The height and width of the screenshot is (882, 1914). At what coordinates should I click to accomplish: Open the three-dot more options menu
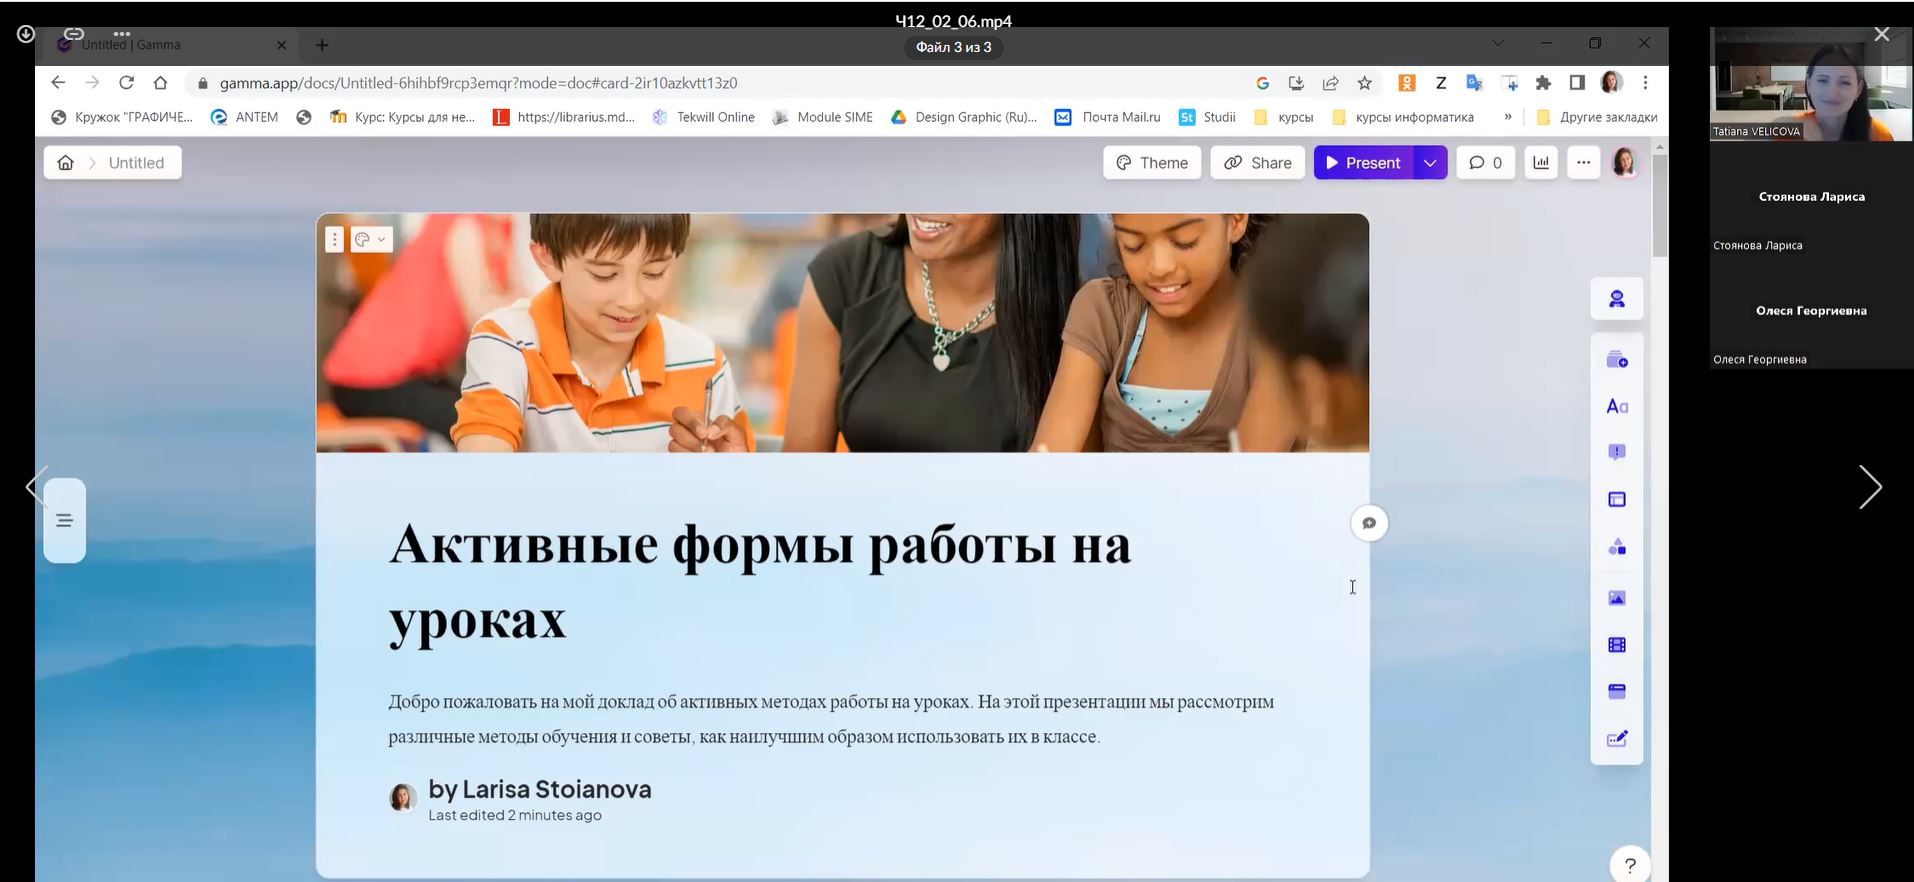coord(1583,163)
